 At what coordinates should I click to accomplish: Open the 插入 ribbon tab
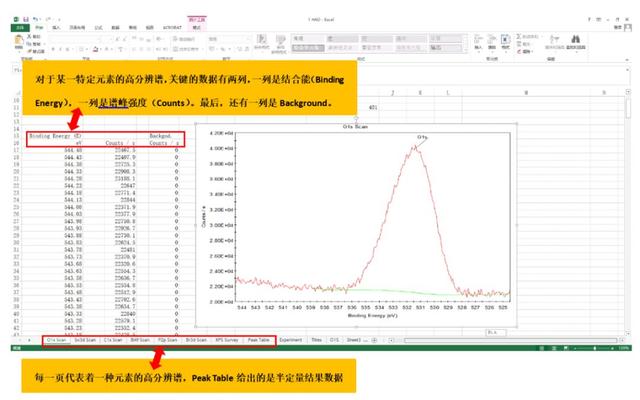(57, 27)
